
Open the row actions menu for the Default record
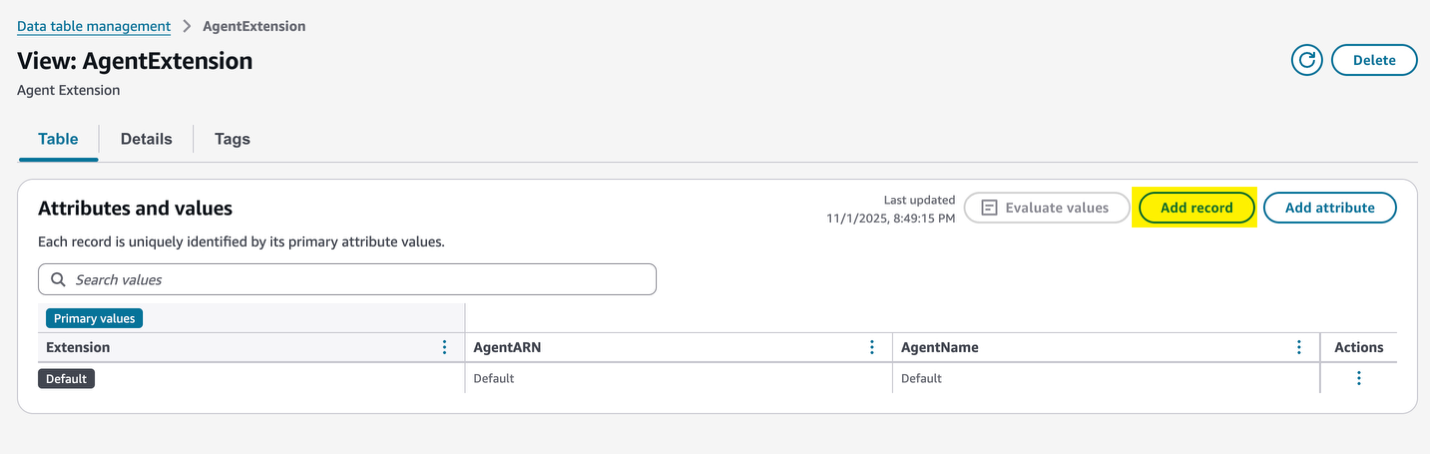(1358, 378)
